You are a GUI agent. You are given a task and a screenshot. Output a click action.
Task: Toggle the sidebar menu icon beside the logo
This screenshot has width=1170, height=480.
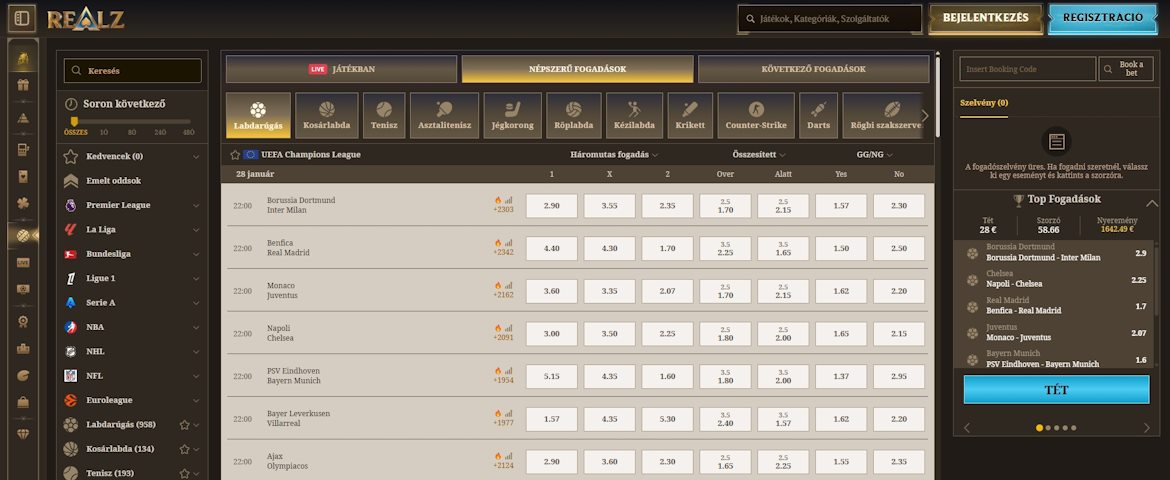(22, 18)
